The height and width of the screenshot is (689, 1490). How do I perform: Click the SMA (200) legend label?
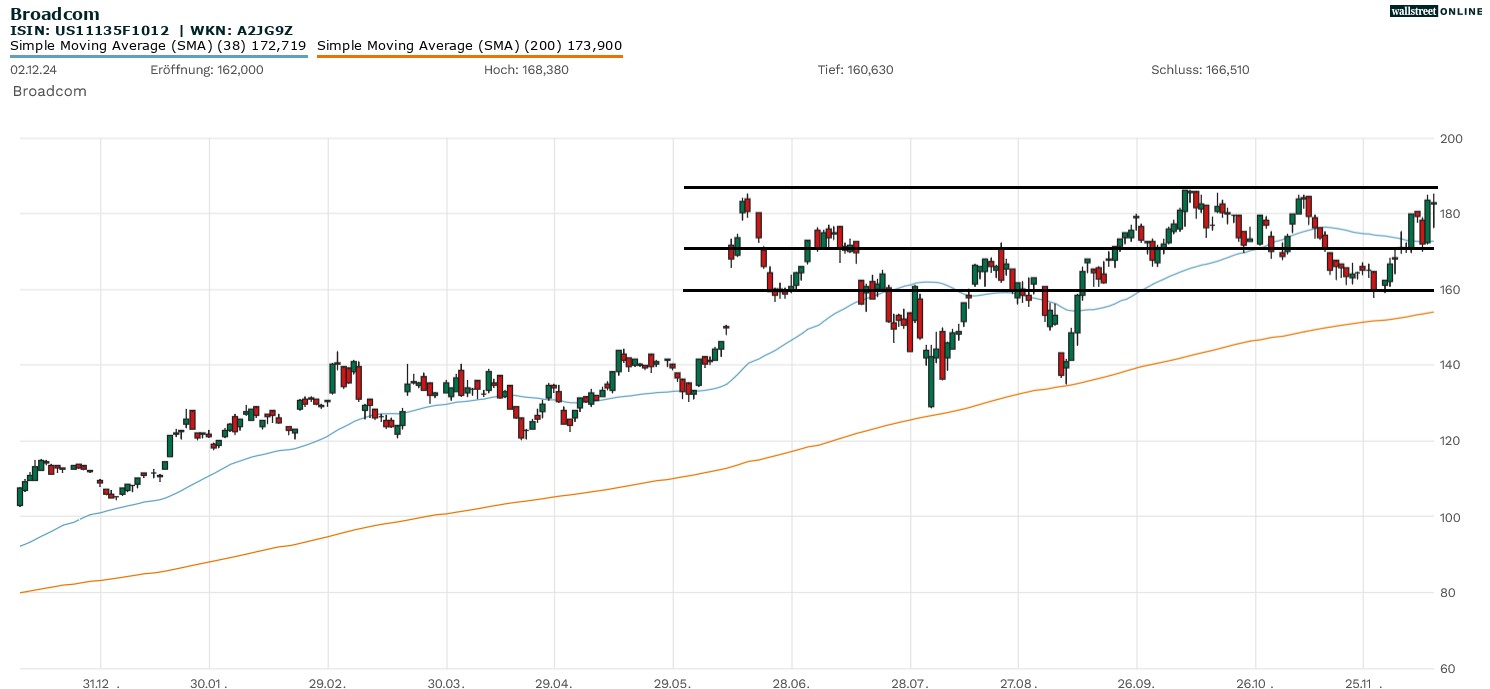point(469,46)
